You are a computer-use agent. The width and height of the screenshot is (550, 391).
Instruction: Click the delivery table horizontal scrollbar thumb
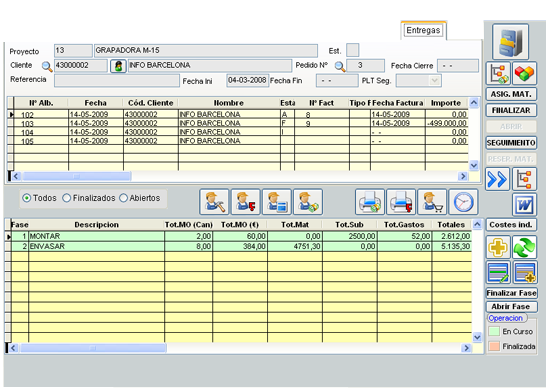(x=76, y=176)
